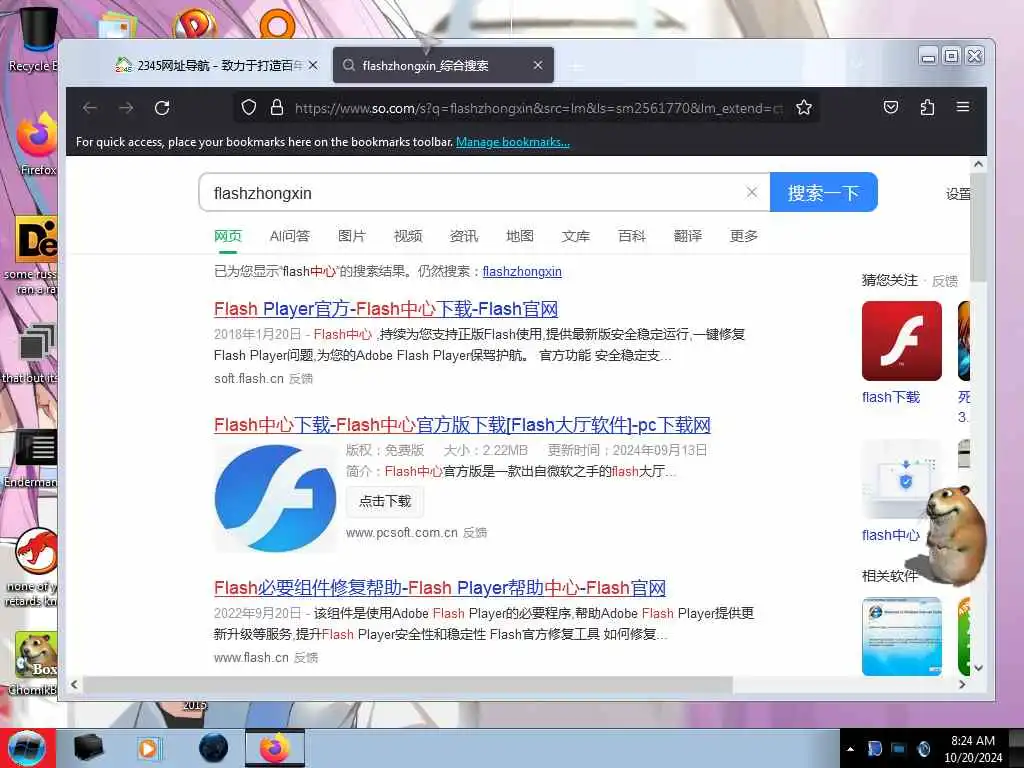Image resolution: width=1024 pixels, height=768 pixels.
Task: Click the padlock site info icon
Action: (277, 108)
